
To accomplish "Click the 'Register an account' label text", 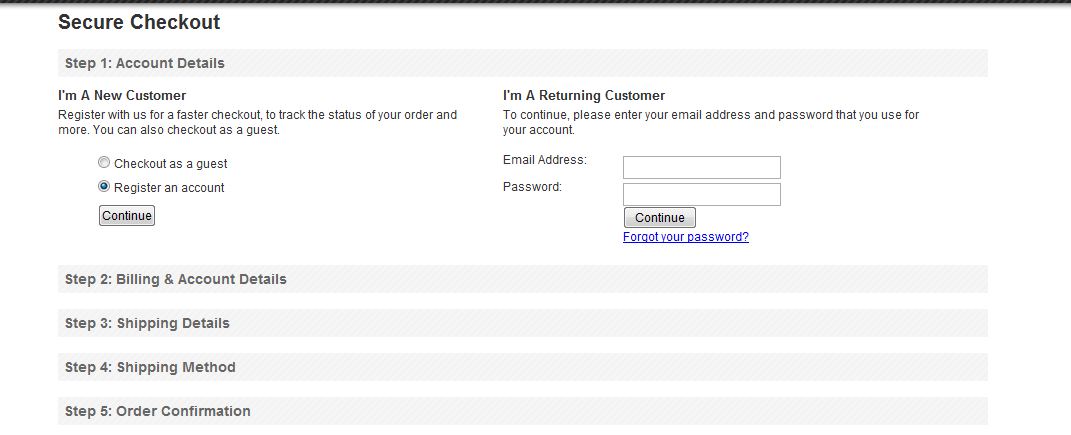I will pos(169,187).
